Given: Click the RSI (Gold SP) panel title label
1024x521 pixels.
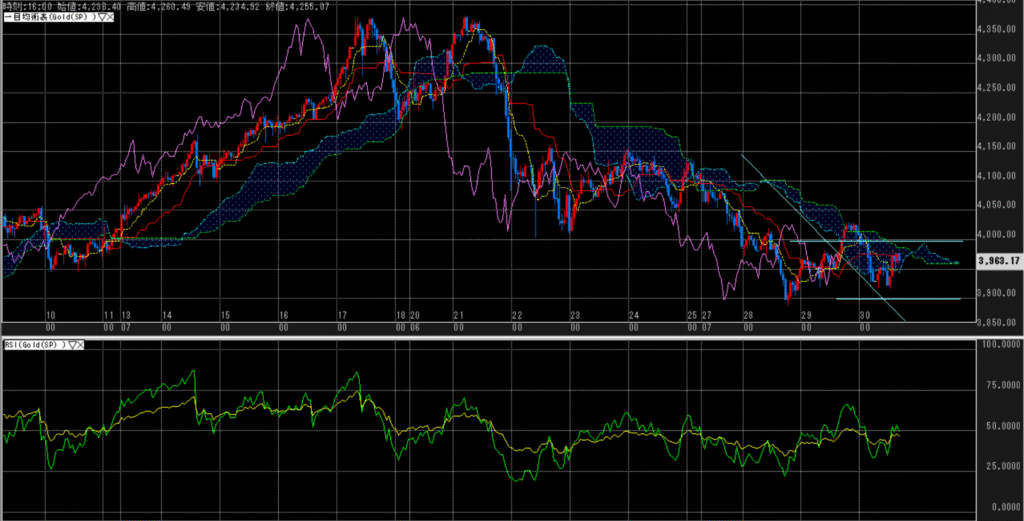Looking at the screenshot, I should click(x=32, y=345).
